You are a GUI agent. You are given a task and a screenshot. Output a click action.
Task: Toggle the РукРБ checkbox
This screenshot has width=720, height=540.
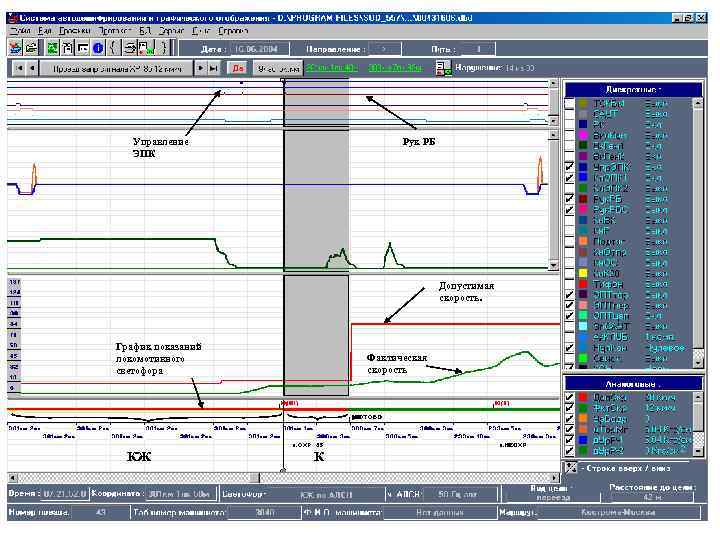(x=569, y=198)
